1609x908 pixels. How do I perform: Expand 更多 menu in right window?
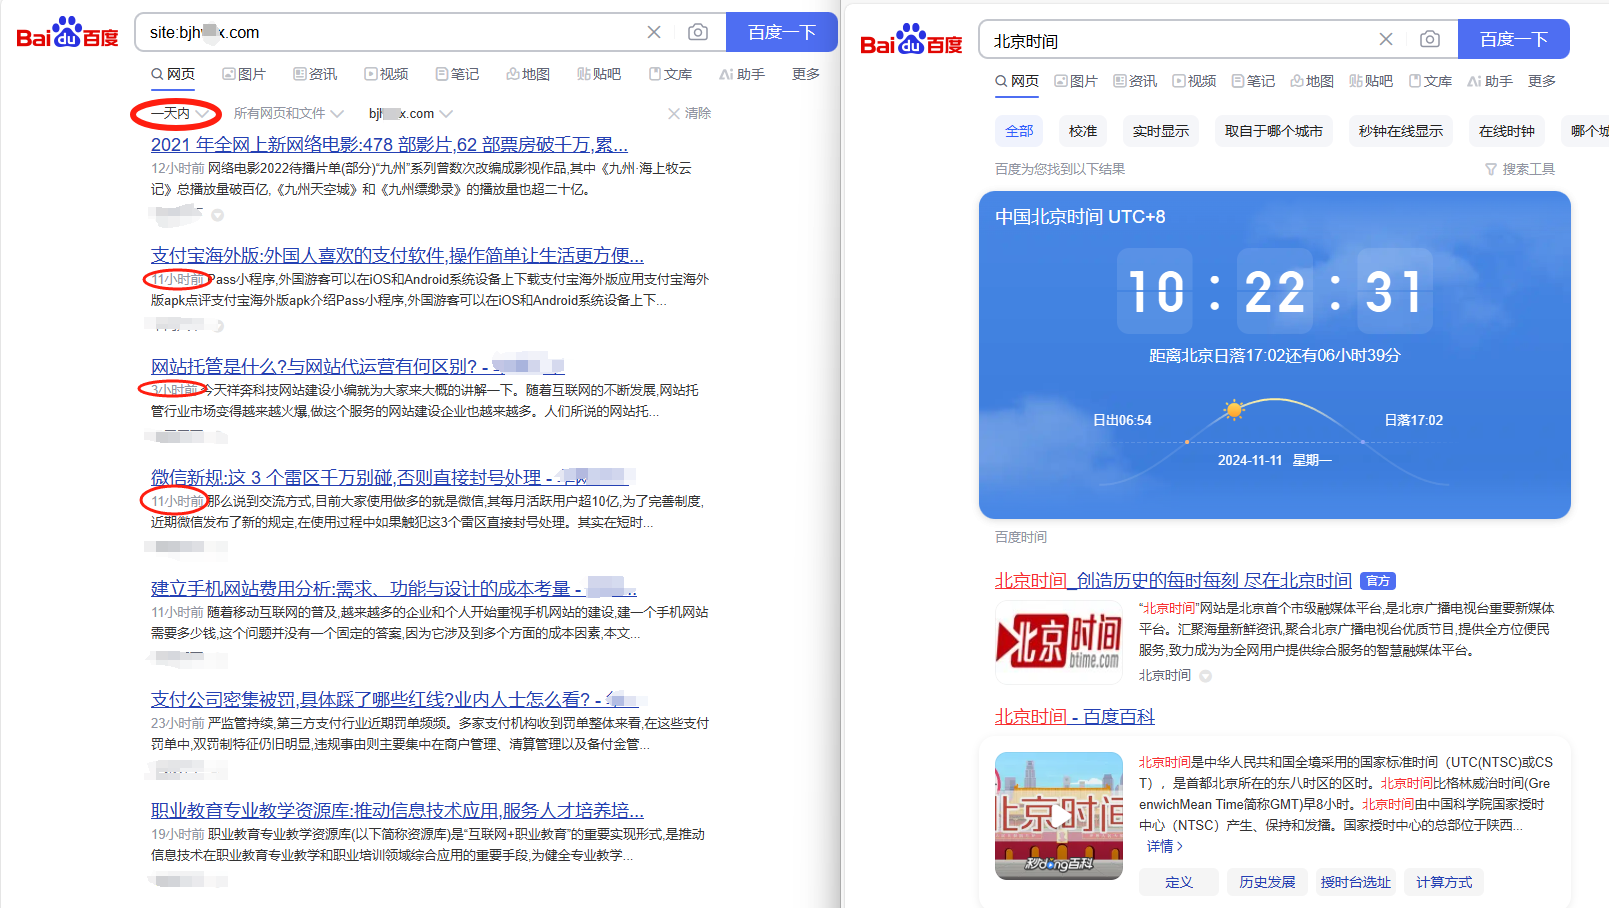click(x=1542, y=81)
